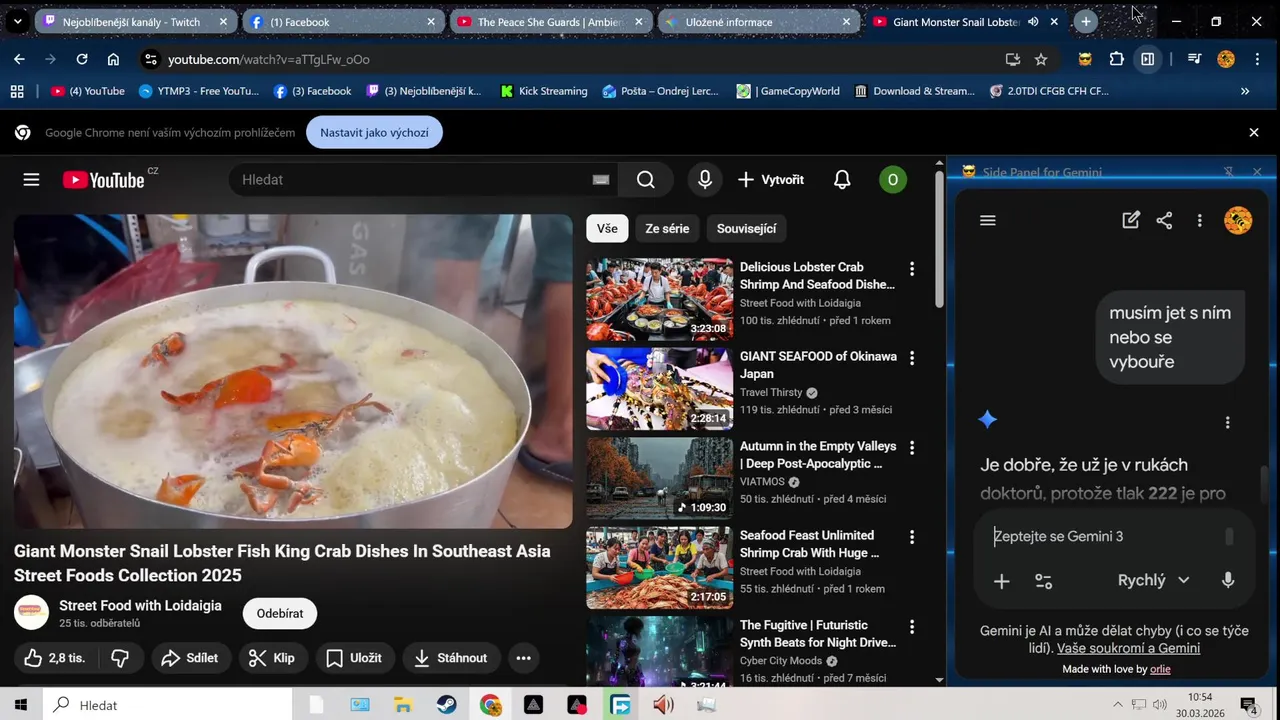This screenshot has width=1280, height=720.
Task: Open Steam from the taskbar
Action: tap(447, 705)
